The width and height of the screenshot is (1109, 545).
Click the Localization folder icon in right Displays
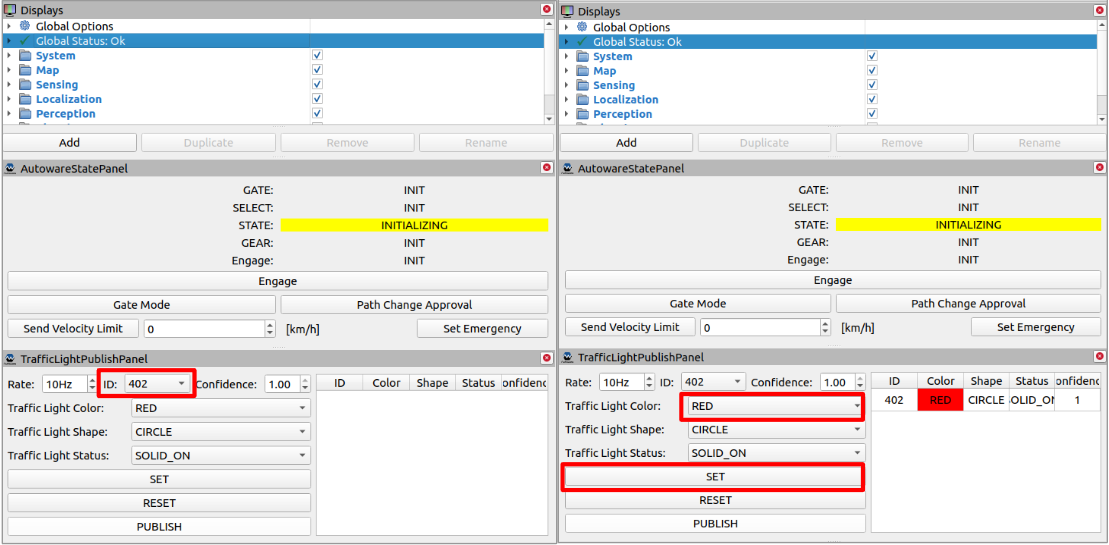[582, 100]
